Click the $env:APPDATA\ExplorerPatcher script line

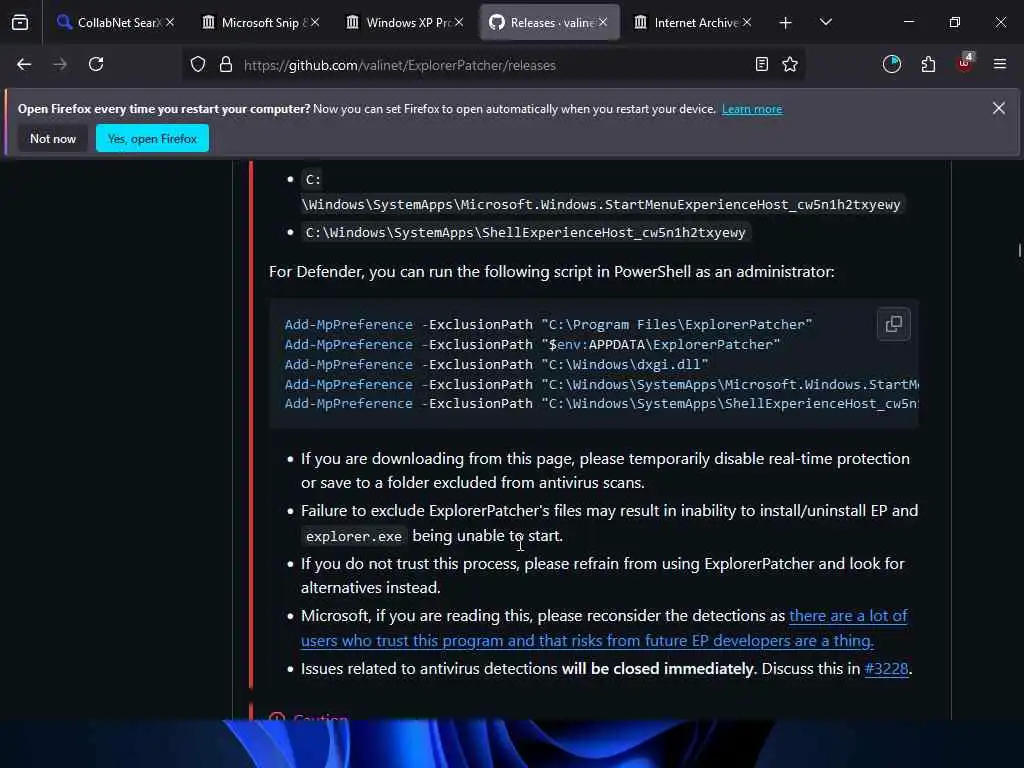532,344
